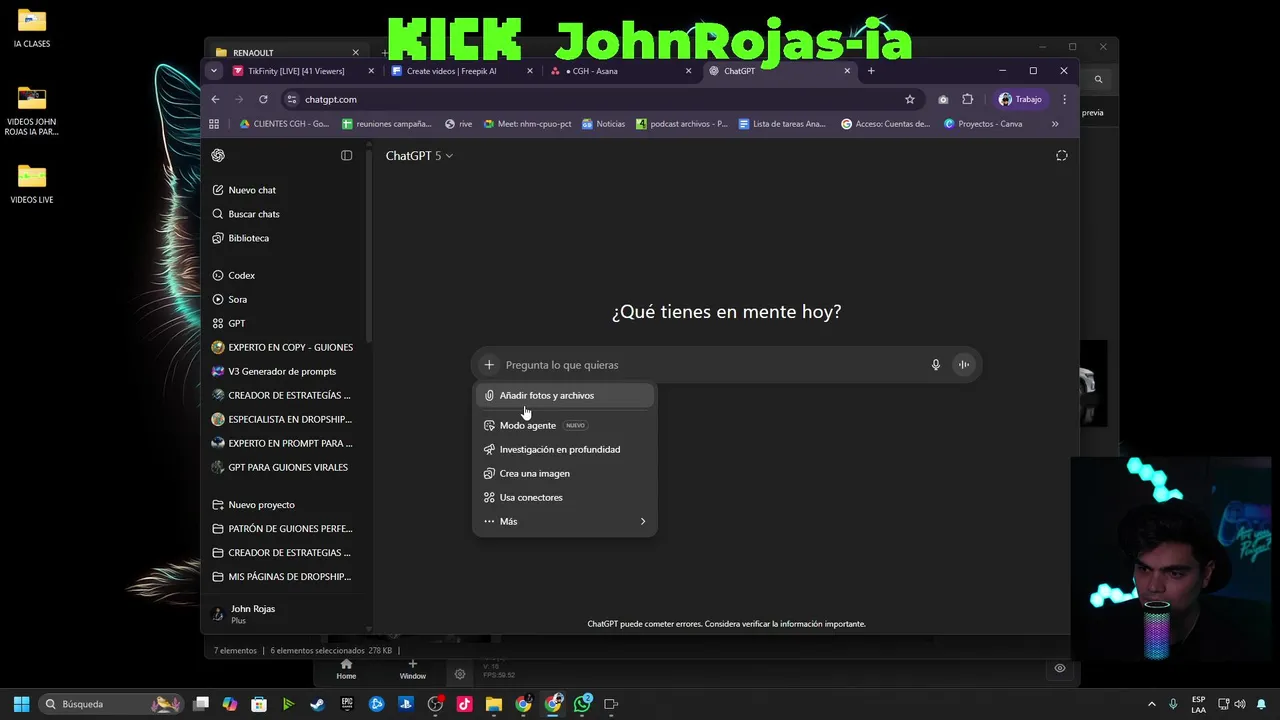The width and height of the screenshot is (1280, 720).
Task: Click taskbar Búsqueda search box
Action: click(111, 704)
